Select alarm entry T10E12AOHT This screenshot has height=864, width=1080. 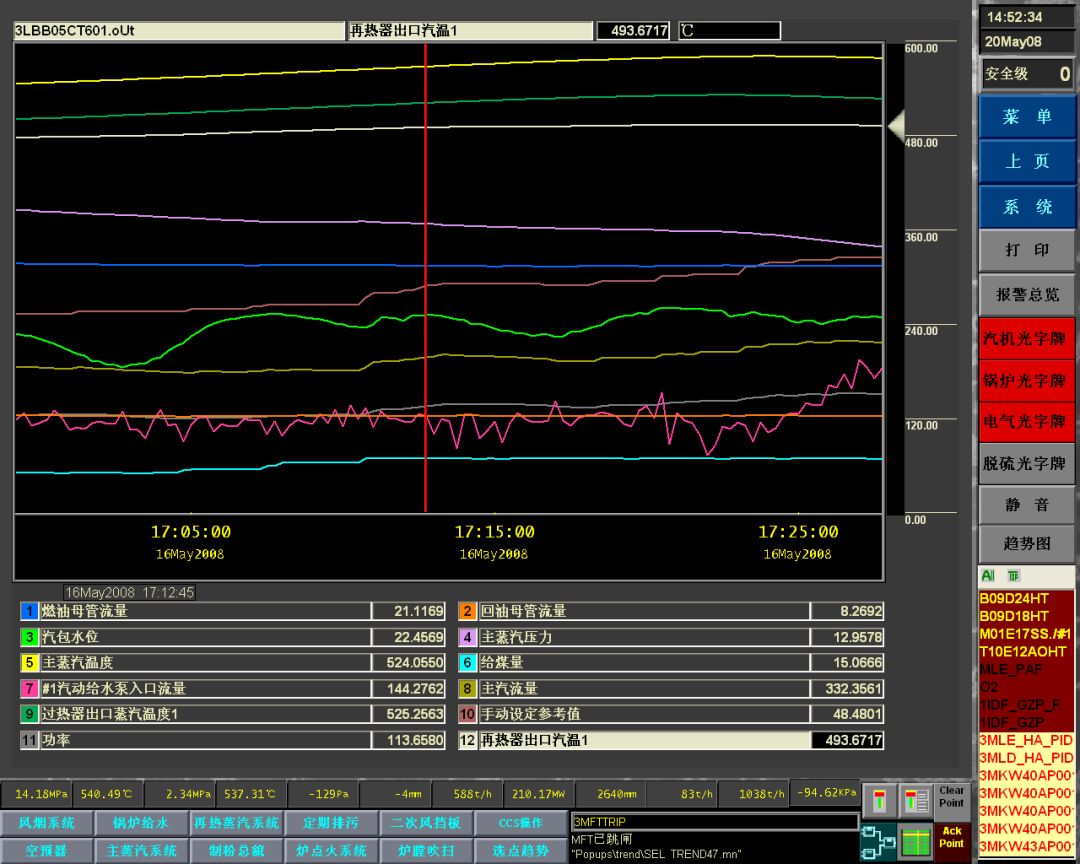click(1026, 651)
